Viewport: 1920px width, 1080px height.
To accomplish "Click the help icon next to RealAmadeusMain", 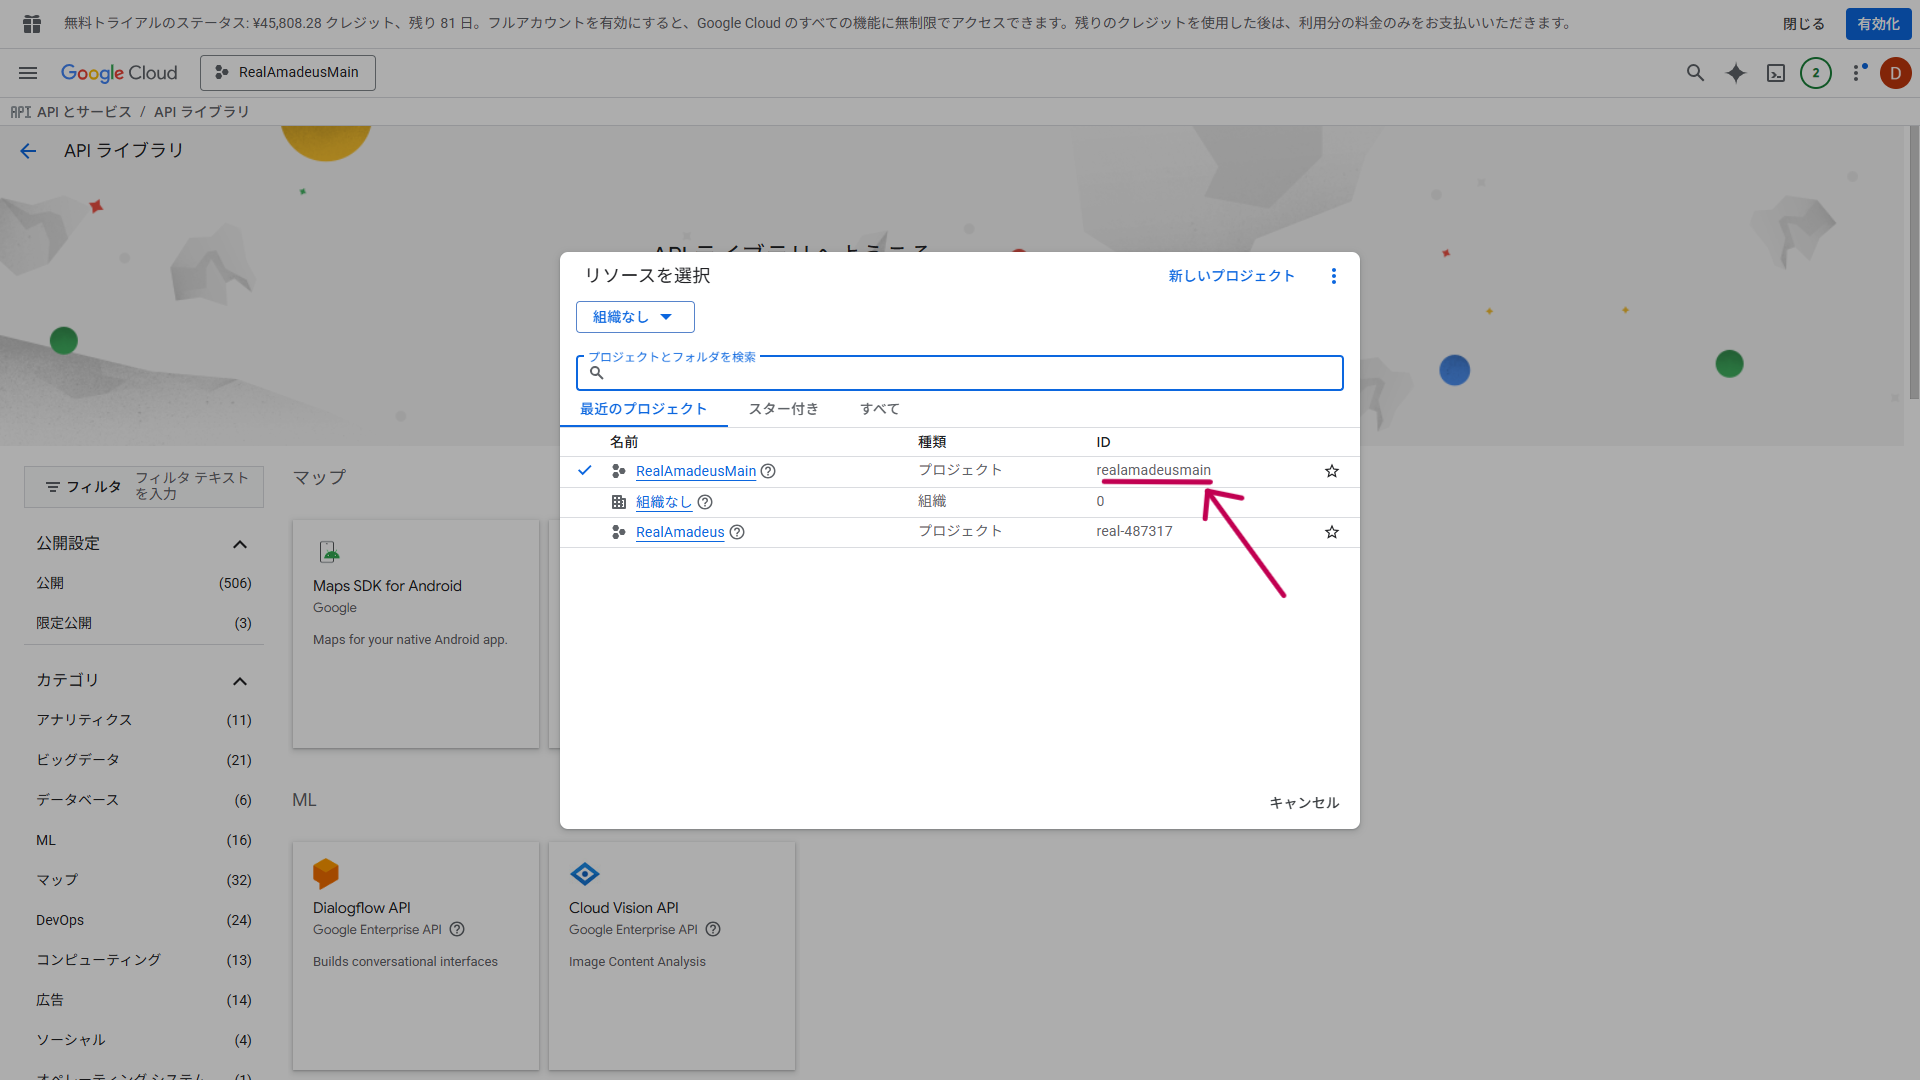I will pos(768,471).
